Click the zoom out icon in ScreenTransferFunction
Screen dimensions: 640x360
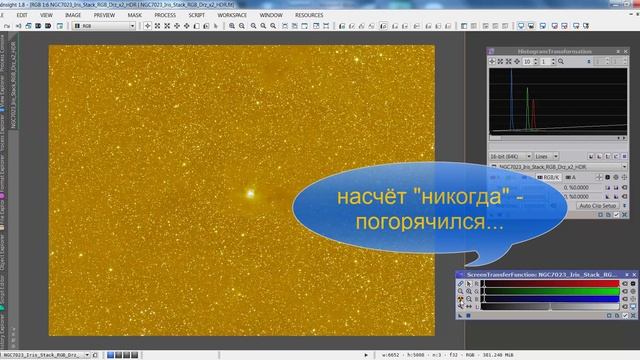coord(469,299)
